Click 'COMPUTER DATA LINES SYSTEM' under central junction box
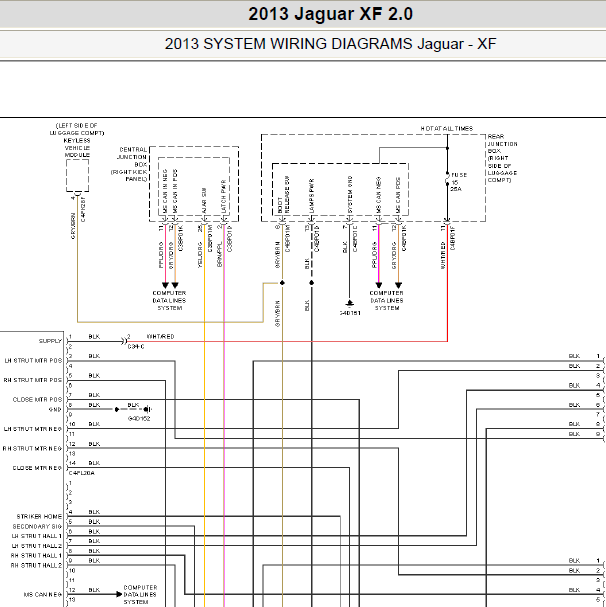The image size is (606, 607). (x=170, y=300)
